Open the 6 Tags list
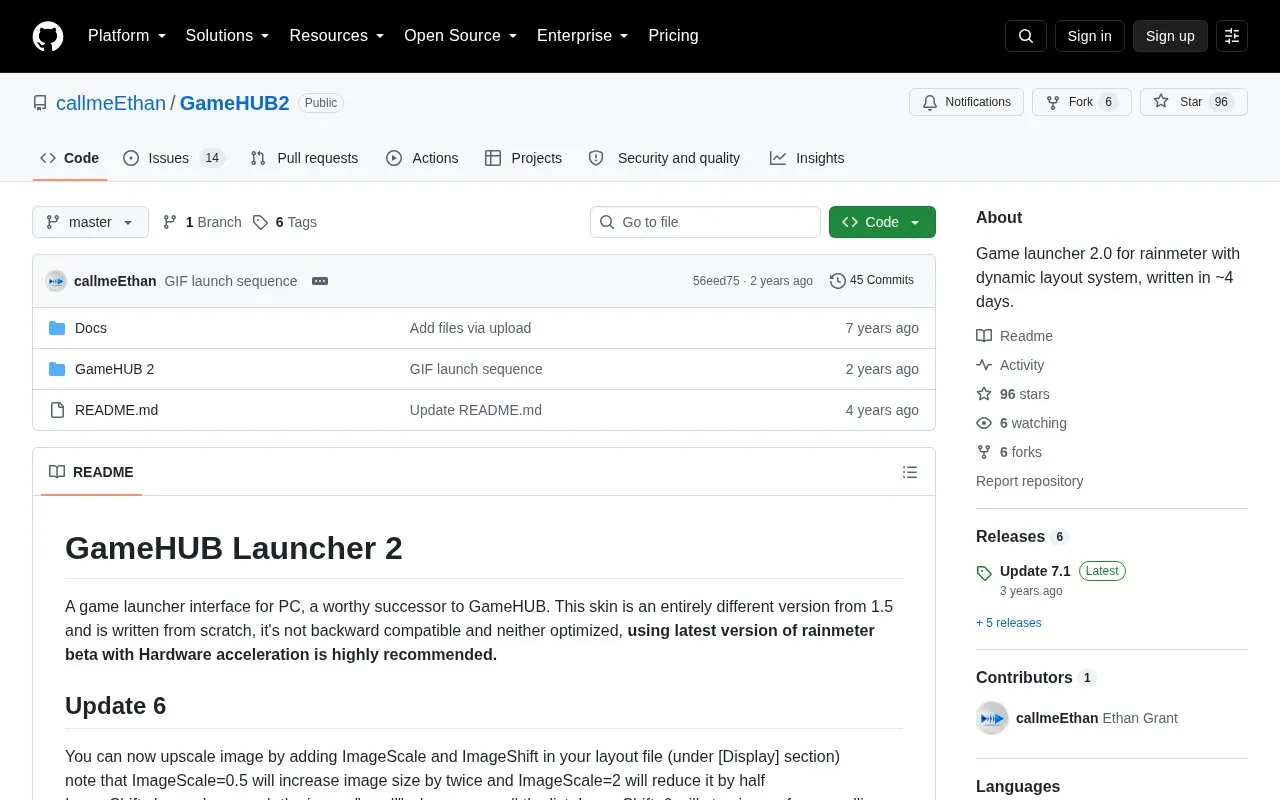 point(285,222)
